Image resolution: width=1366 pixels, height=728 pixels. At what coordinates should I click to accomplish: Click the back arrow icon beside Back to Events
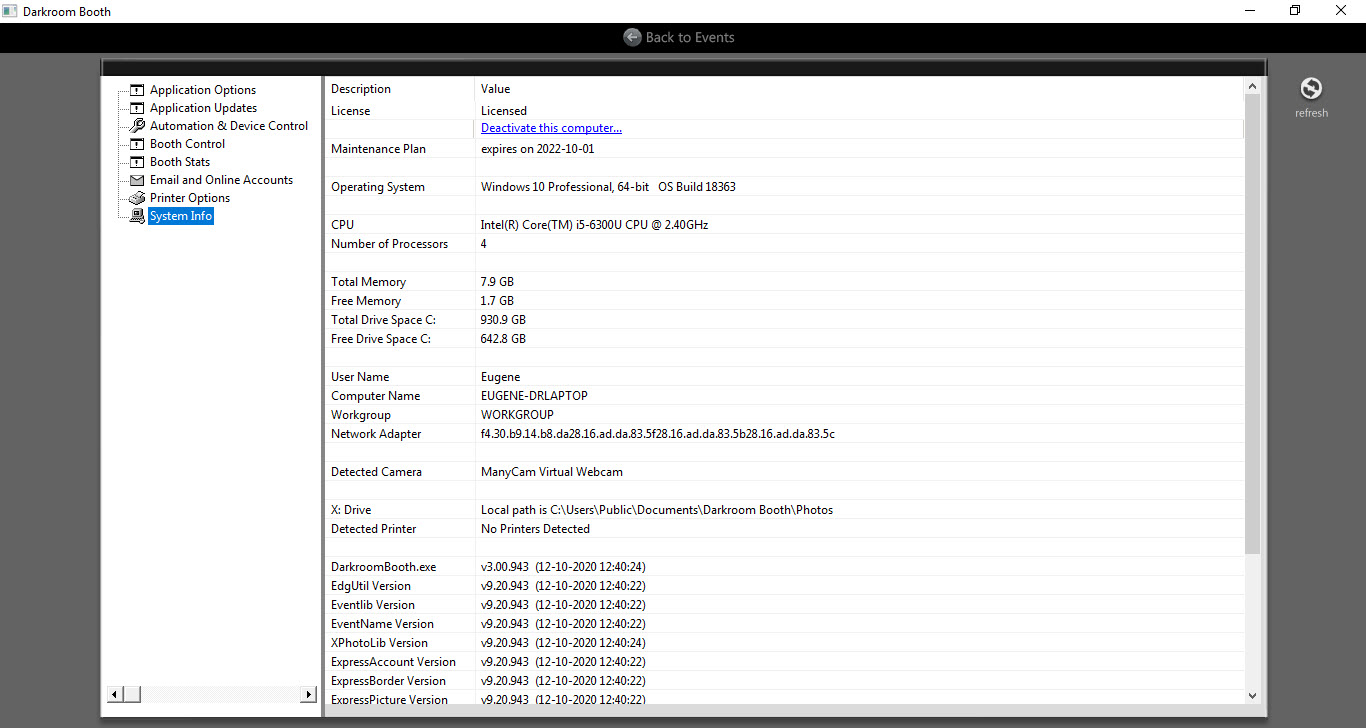tap(632, 37)
